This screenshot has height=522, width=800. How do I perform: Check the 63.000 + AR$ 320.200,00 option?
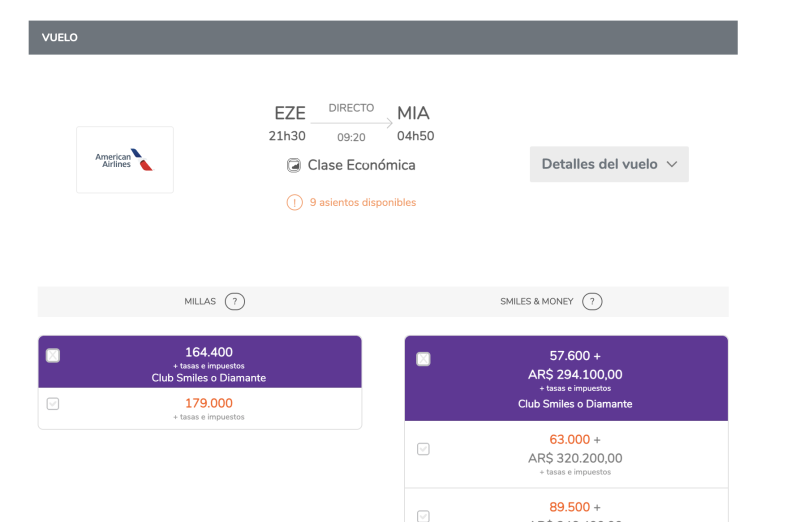click(423, 449)
